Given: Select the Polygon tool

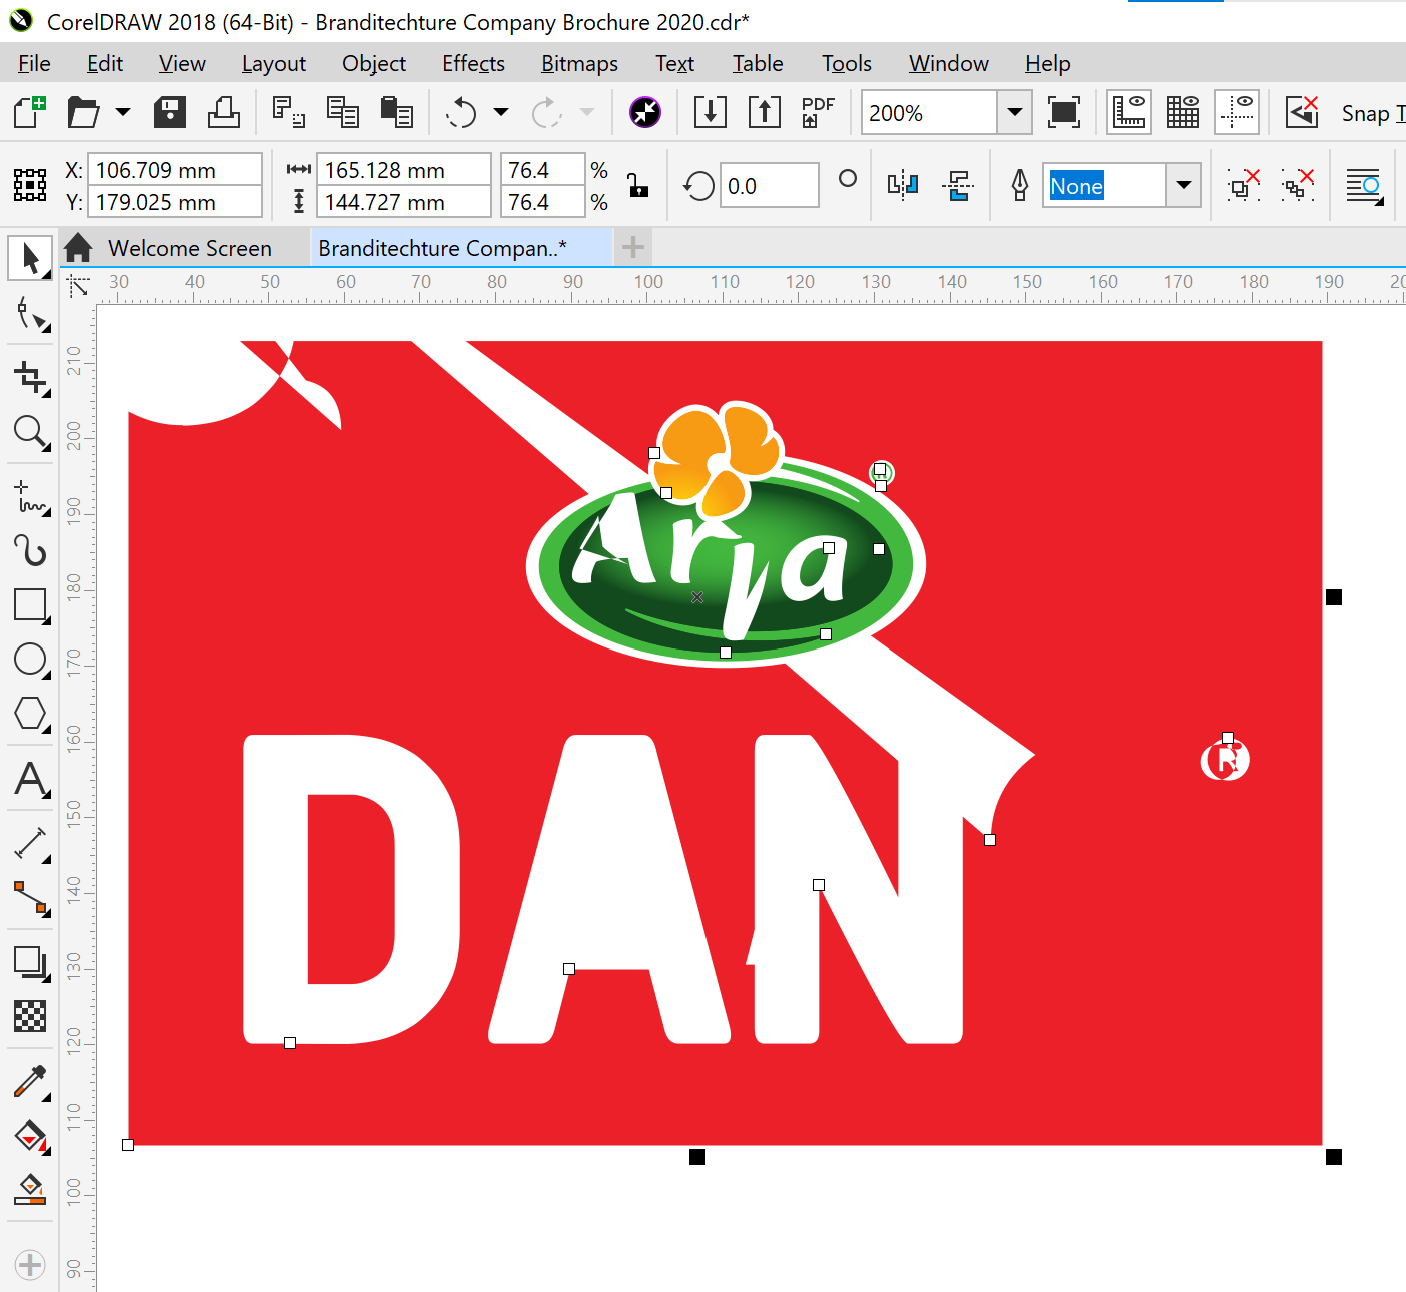Looking at the screenshot, I should tap(30, 714).
